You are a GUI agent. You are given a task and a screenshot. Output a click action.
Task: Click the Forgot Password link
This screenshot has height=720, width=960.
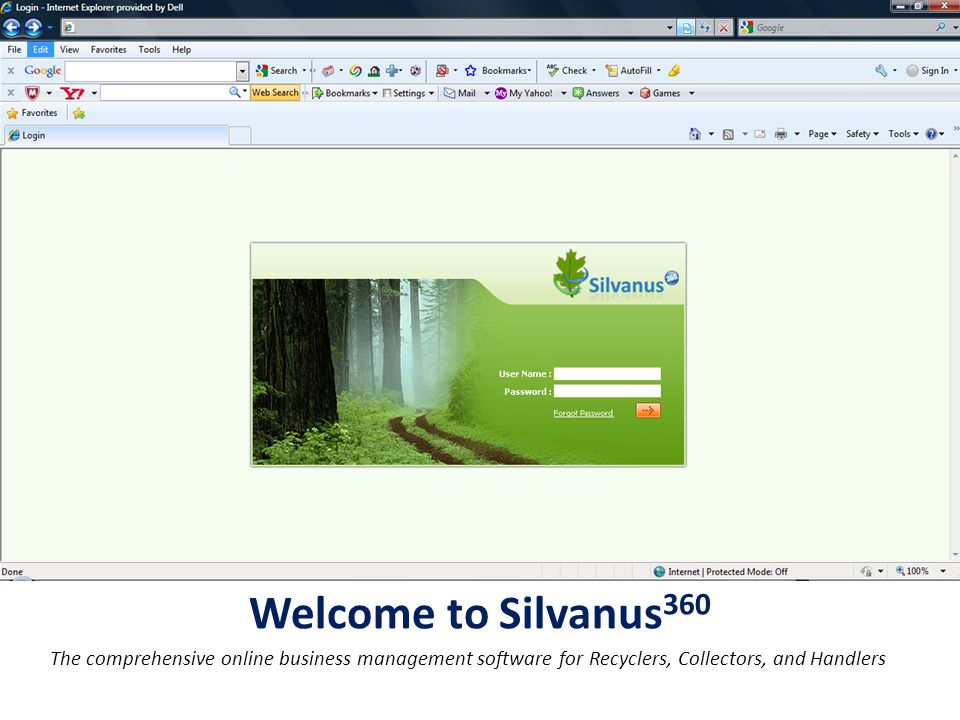pos(583,413)
